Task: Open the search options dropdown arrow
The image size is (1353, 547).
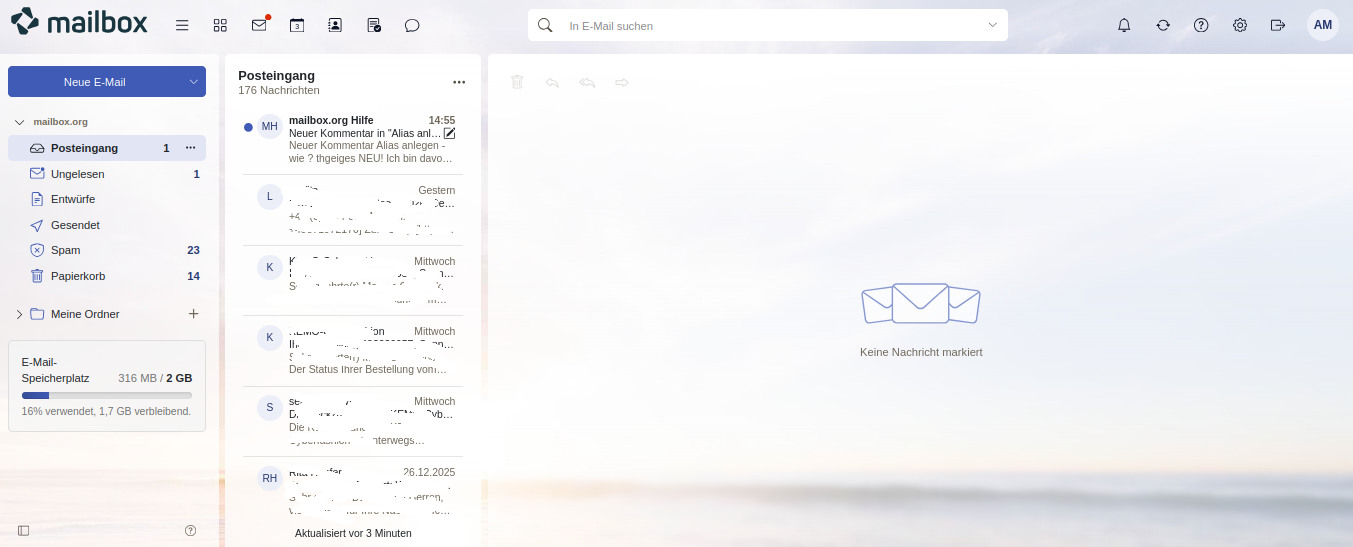Action: [x=992, y=25]
